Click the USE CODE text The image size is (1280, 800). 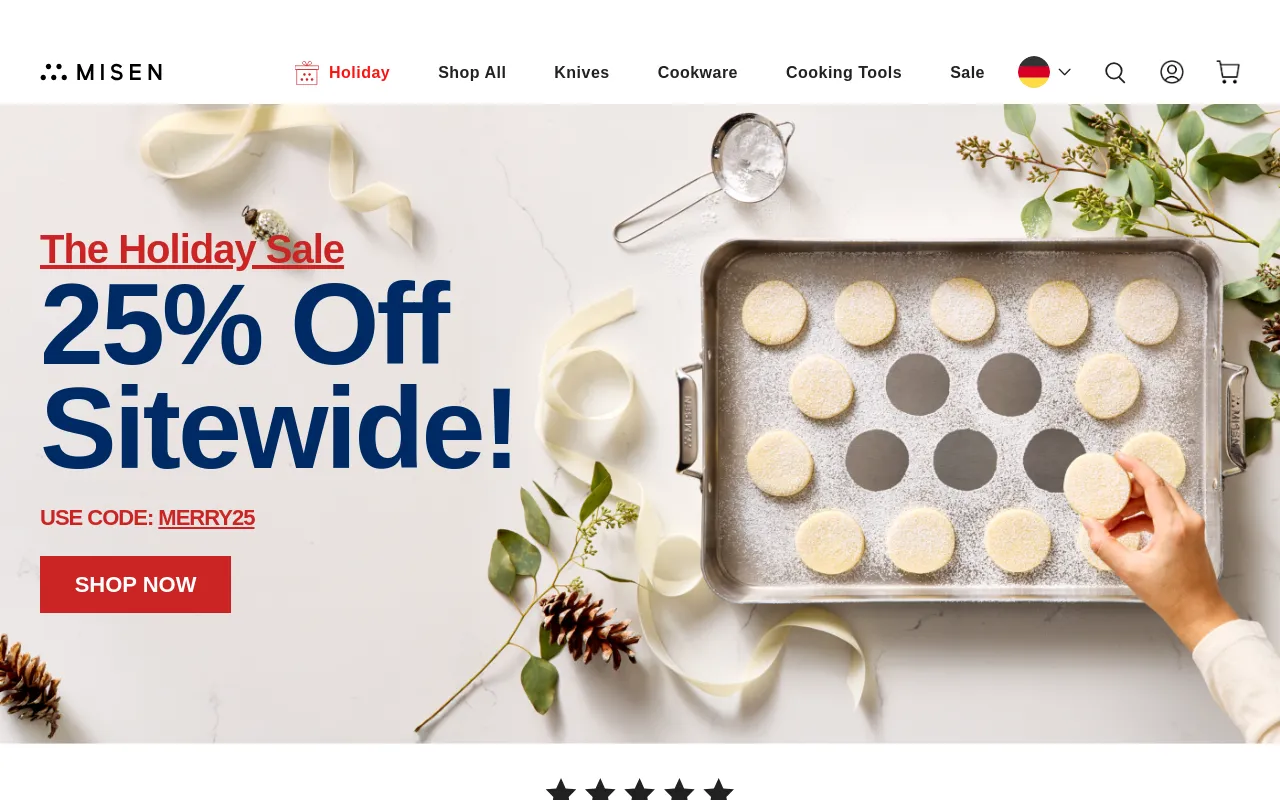(x=96, y=518)
